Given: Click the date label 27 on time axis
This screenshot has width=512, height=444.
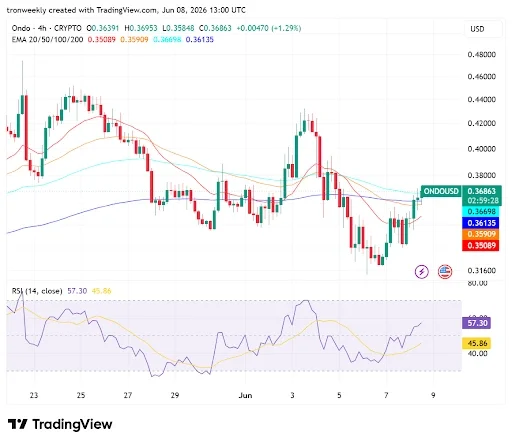Looking at the screenshot, I should [x=128, y=395].
